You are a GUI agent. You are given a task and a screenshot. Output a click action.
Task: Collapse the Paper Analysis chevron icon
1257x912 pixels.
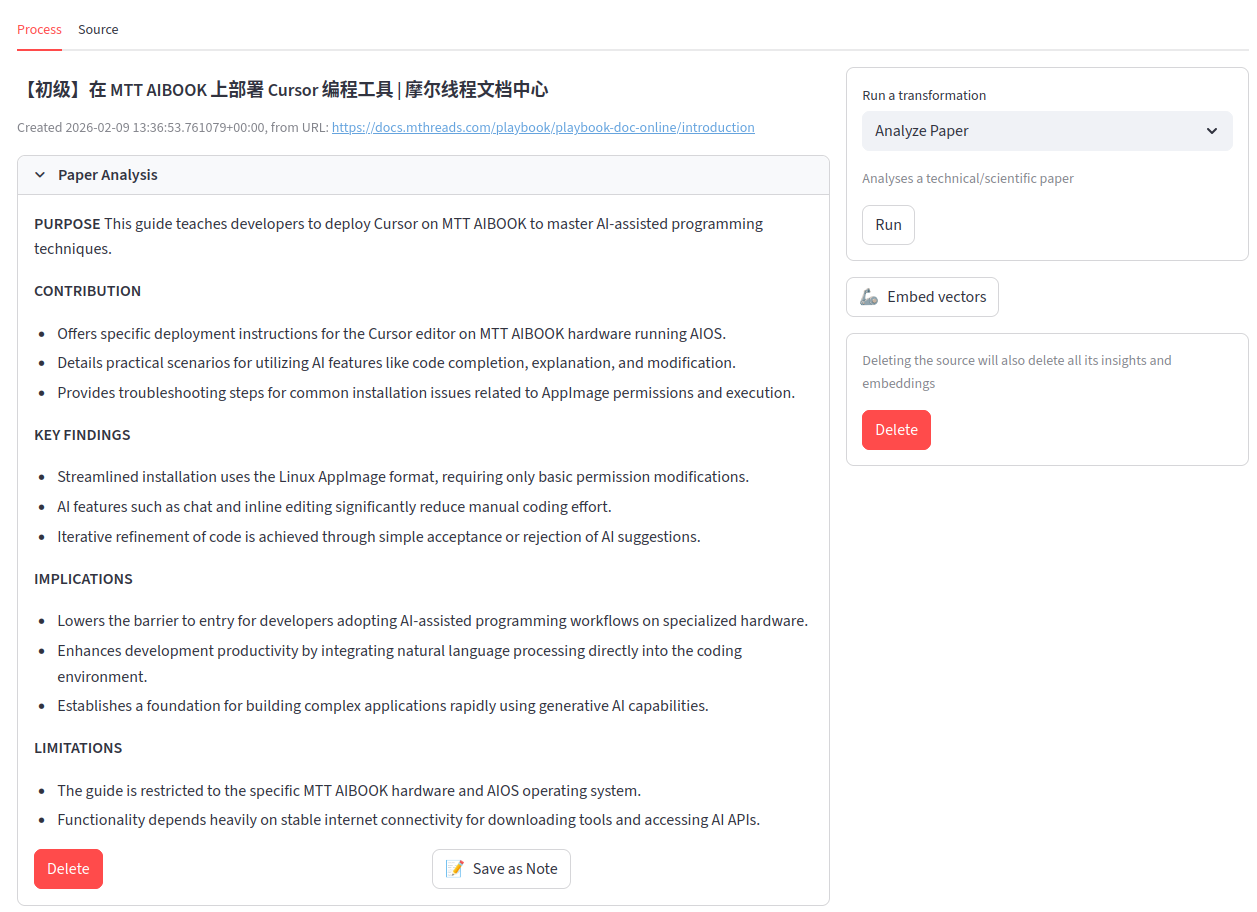point(40,175)
